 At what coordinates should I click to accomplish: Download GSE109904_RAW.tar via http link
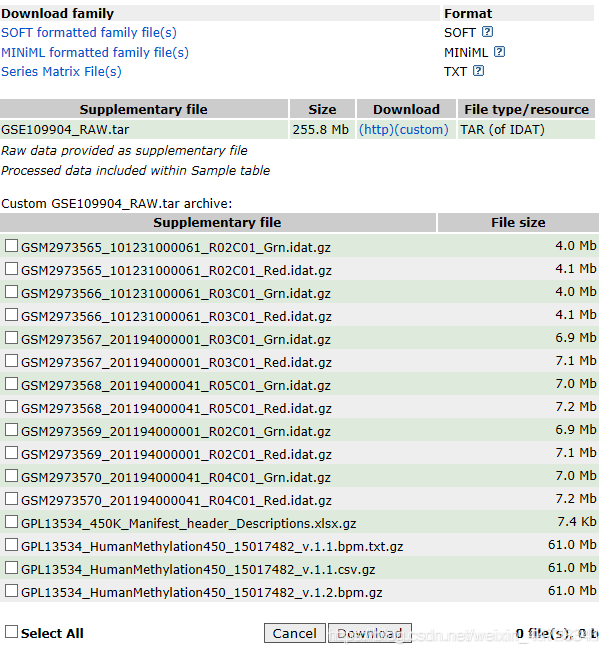pos(376,130)
